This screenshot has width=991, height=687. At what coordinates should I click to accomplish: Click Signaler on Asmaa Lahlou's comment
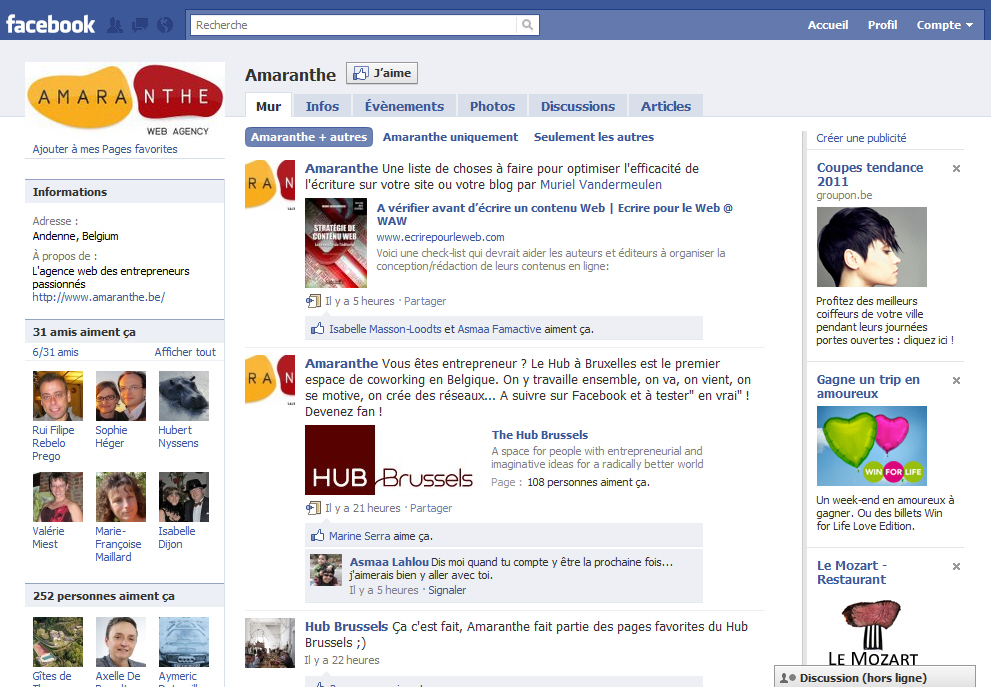447,590
